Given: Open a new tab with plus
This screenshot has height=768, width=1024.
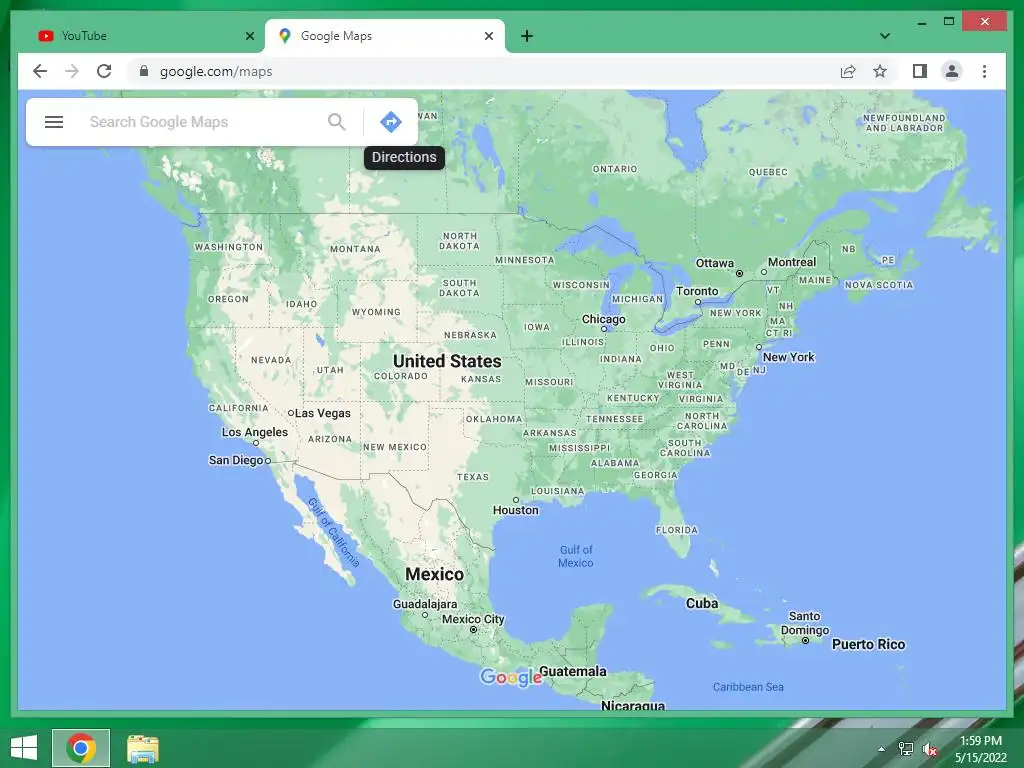Looking at the screenshot, I should pos(527,36).
